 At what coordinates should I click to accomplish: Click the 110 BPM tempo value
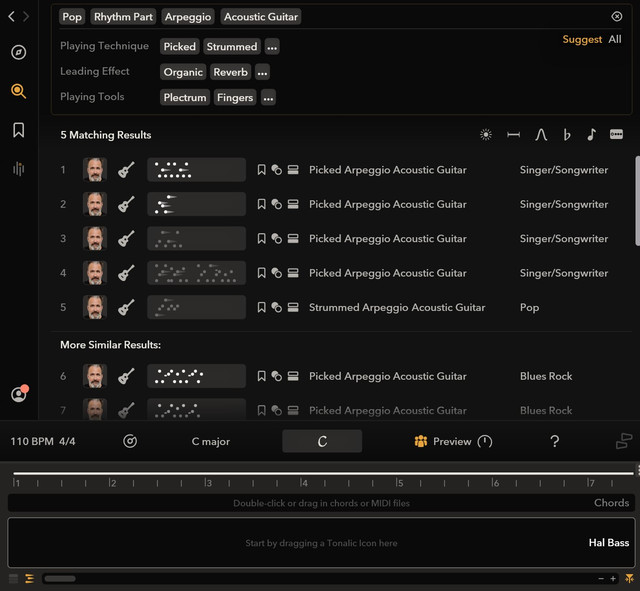pyautogui.click(x=32, y=441)
